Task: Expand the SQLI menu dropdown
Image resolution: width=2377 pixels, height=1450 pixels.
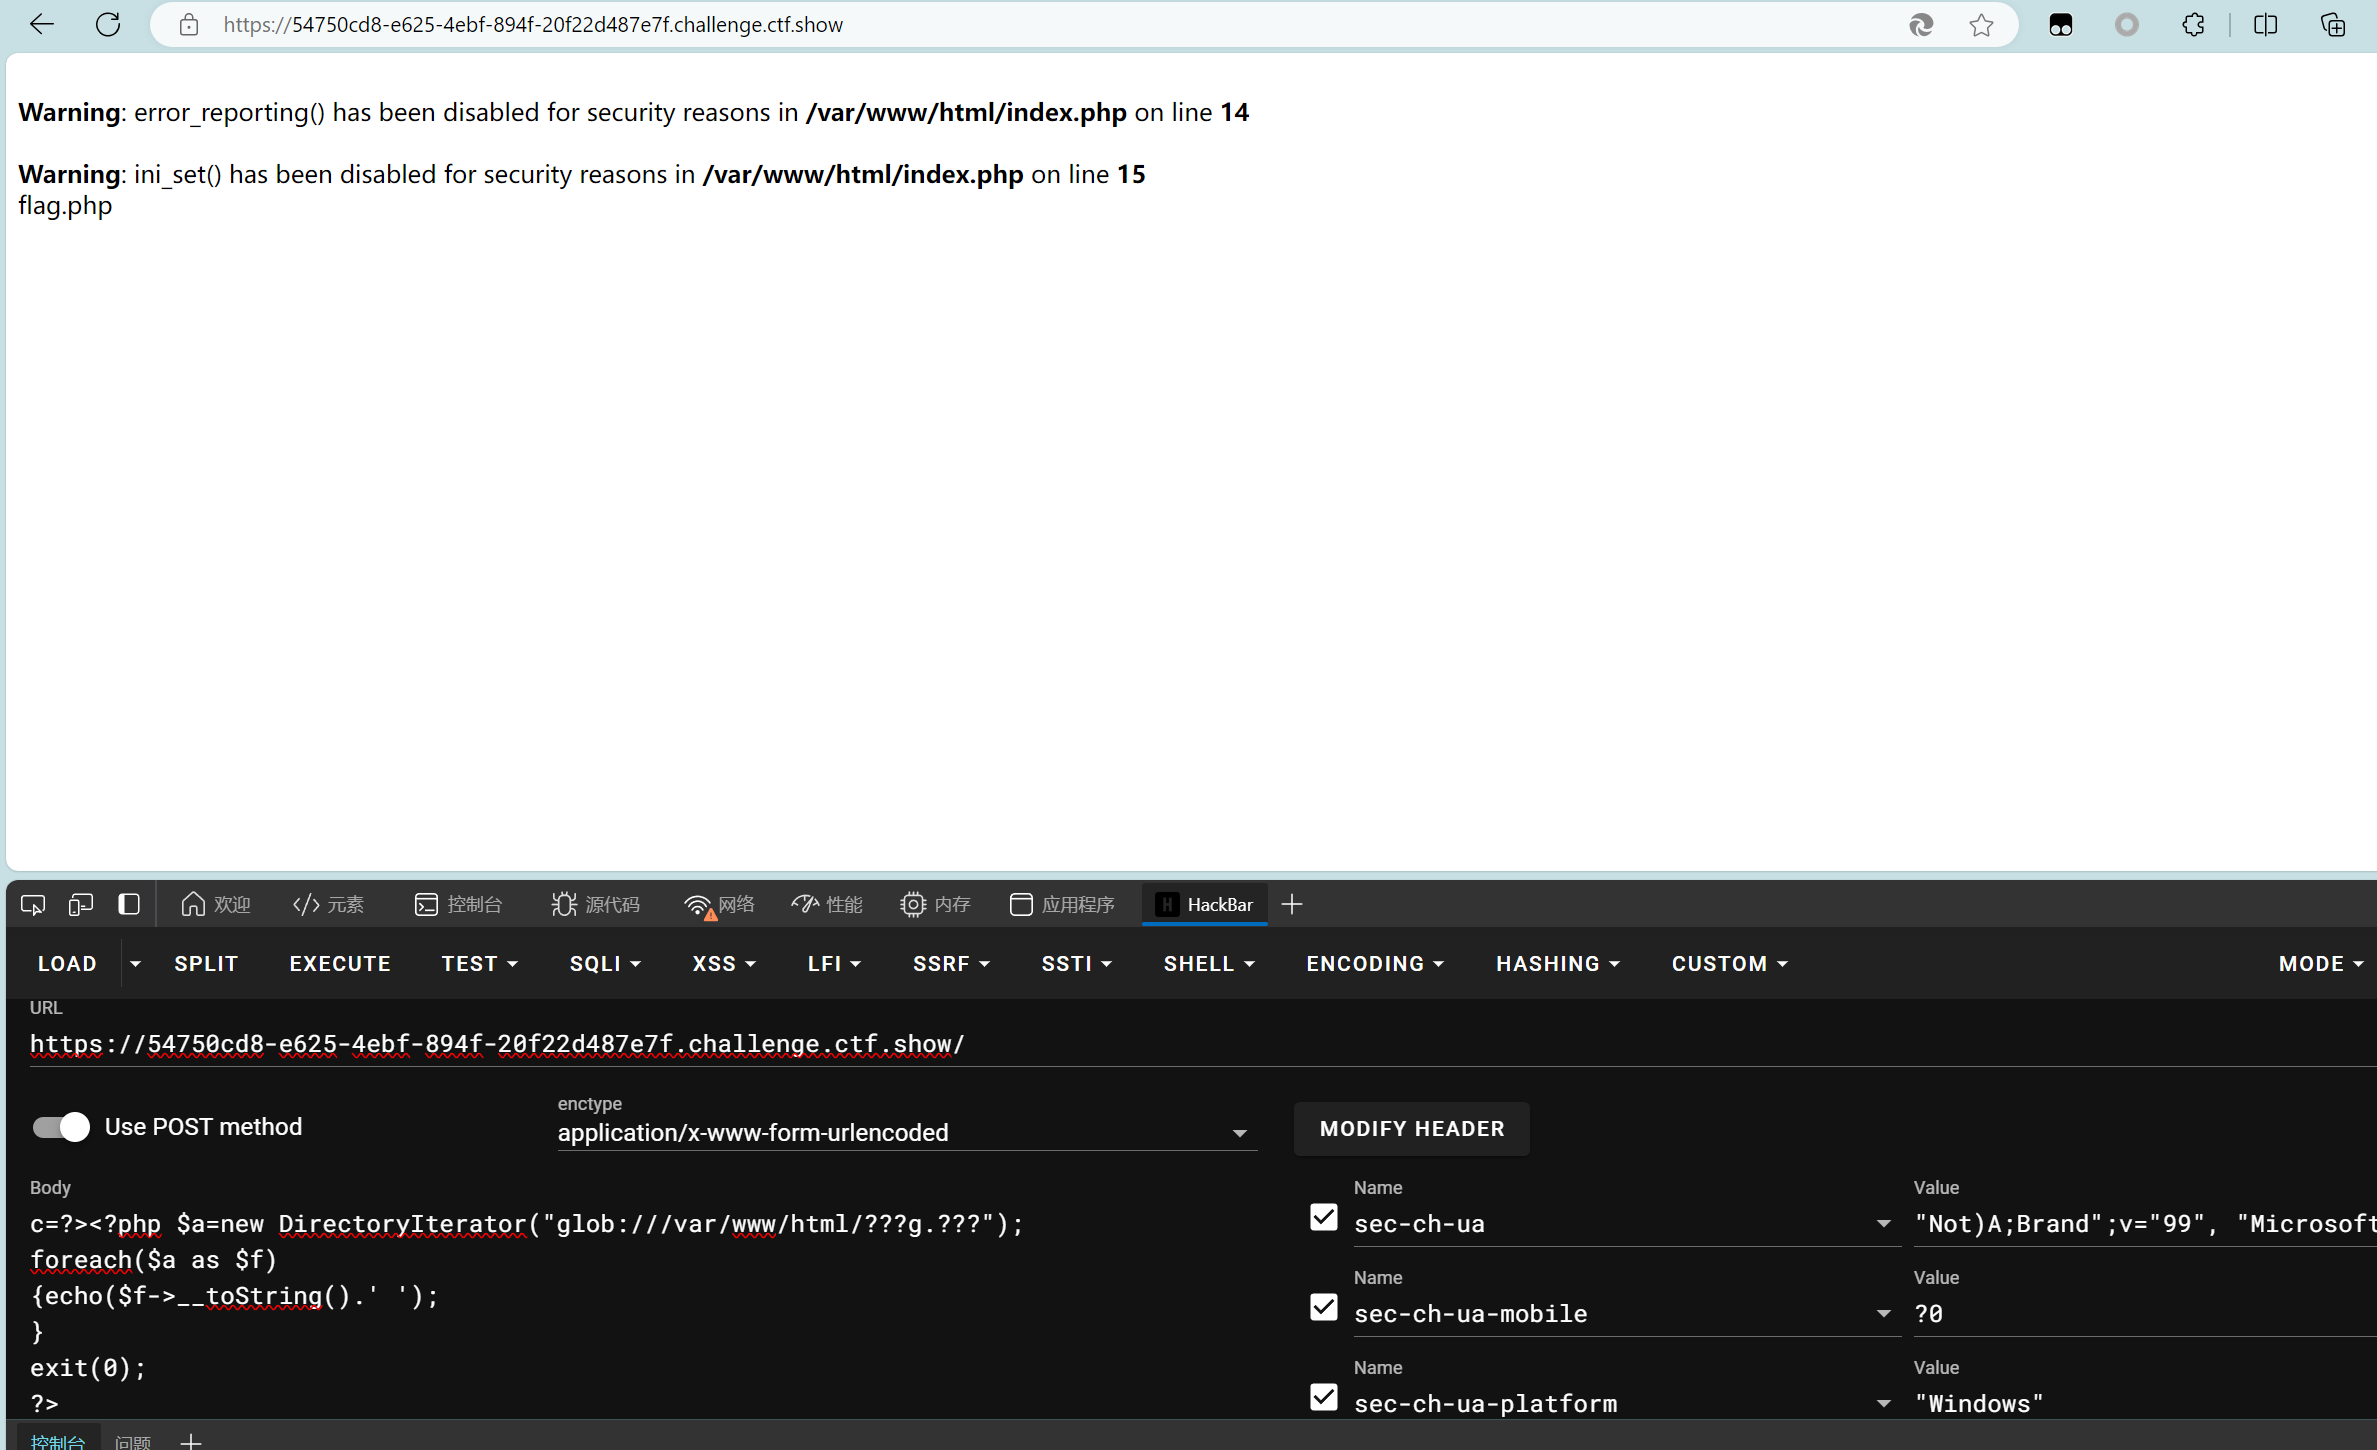Action: [x=604, y=963]
